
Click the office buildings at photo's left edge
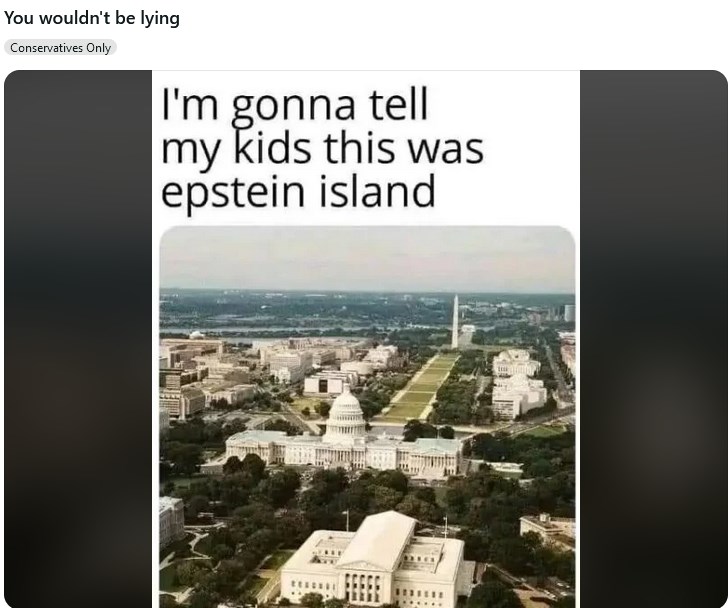[184, 378]
